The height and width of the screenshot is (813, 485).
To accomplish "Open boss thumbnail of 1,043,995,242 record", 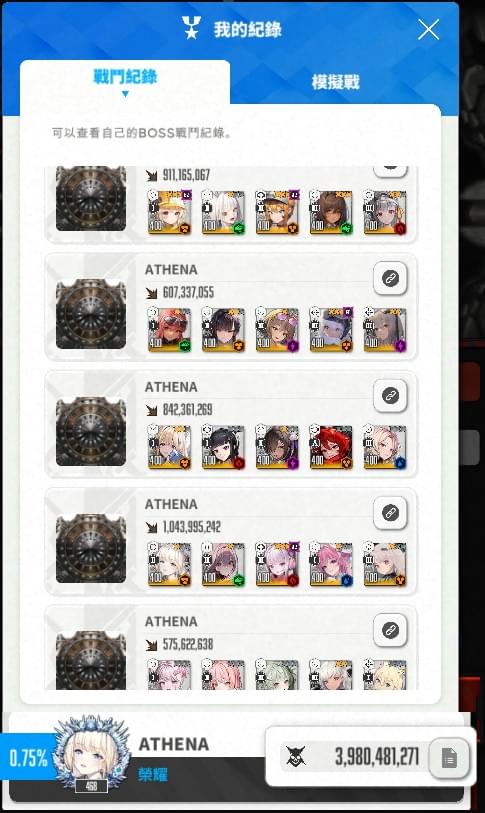I will tap(91, 549).
